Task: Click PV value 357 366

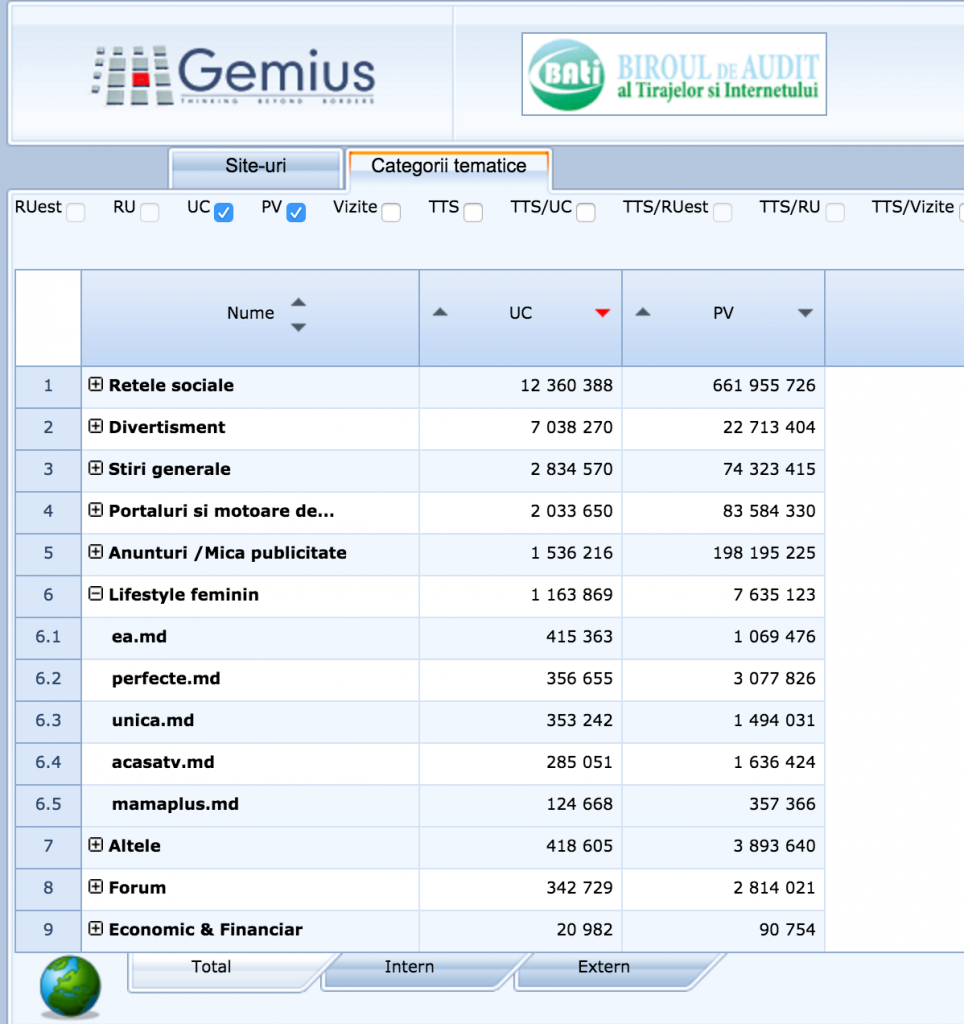Action: coord(782,804)
